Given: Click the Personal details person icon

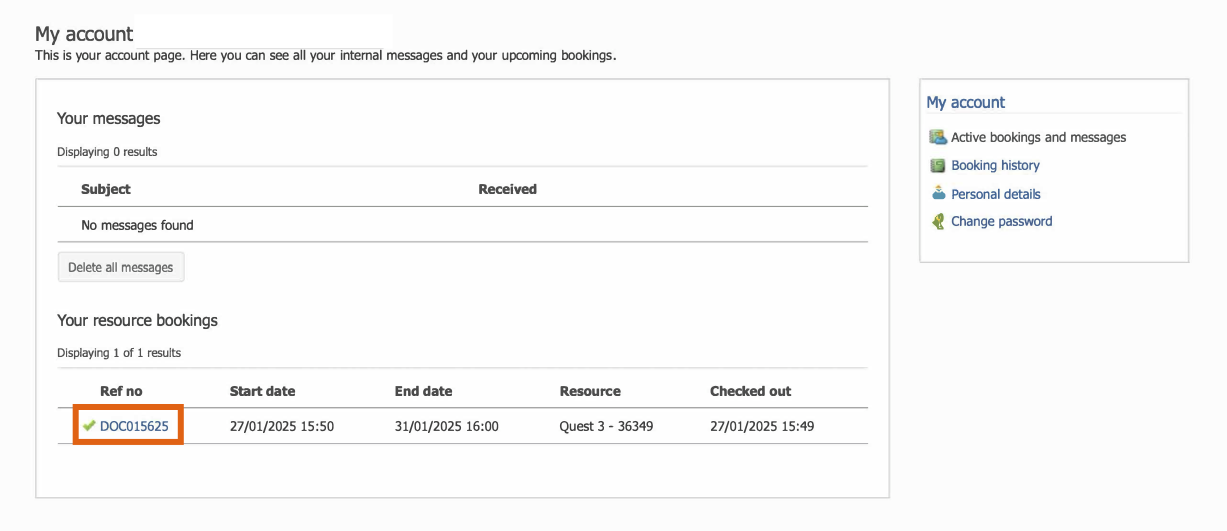Looking at the screenshot, I should 938,193.
